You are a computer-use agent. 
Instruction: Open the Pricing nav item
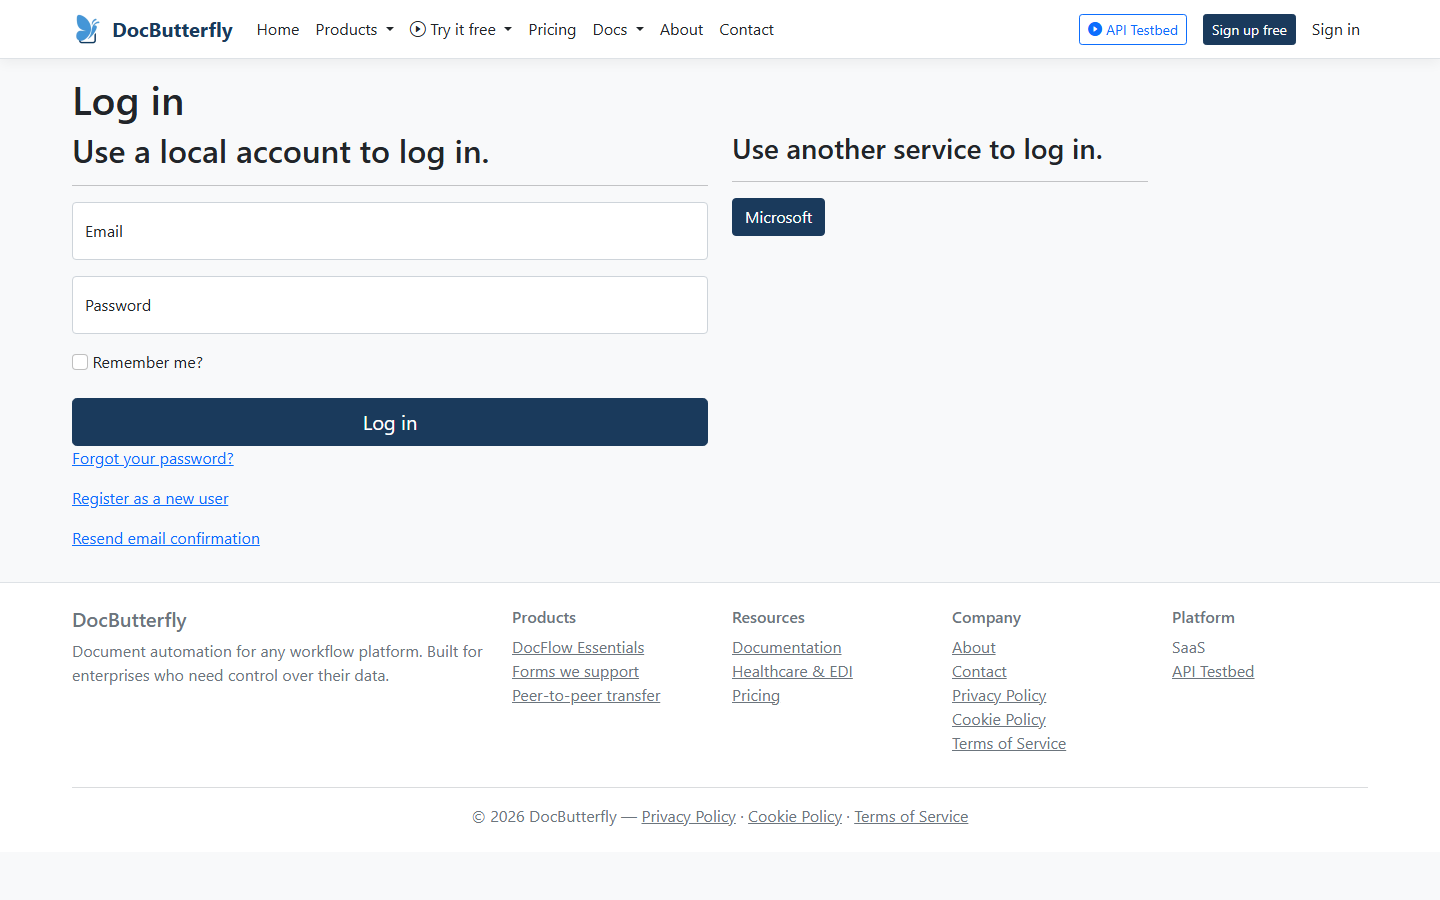pyautogui.click(x=552, y=30)
